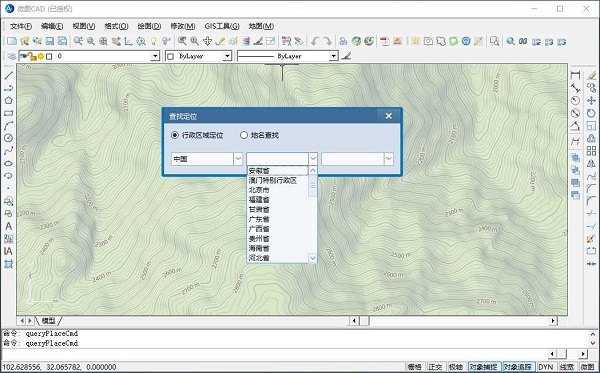The width and height of the screenshot is (600, 373).
Task: Select the Spline curve tool in left toolbar
Action: tap(8, 150)
